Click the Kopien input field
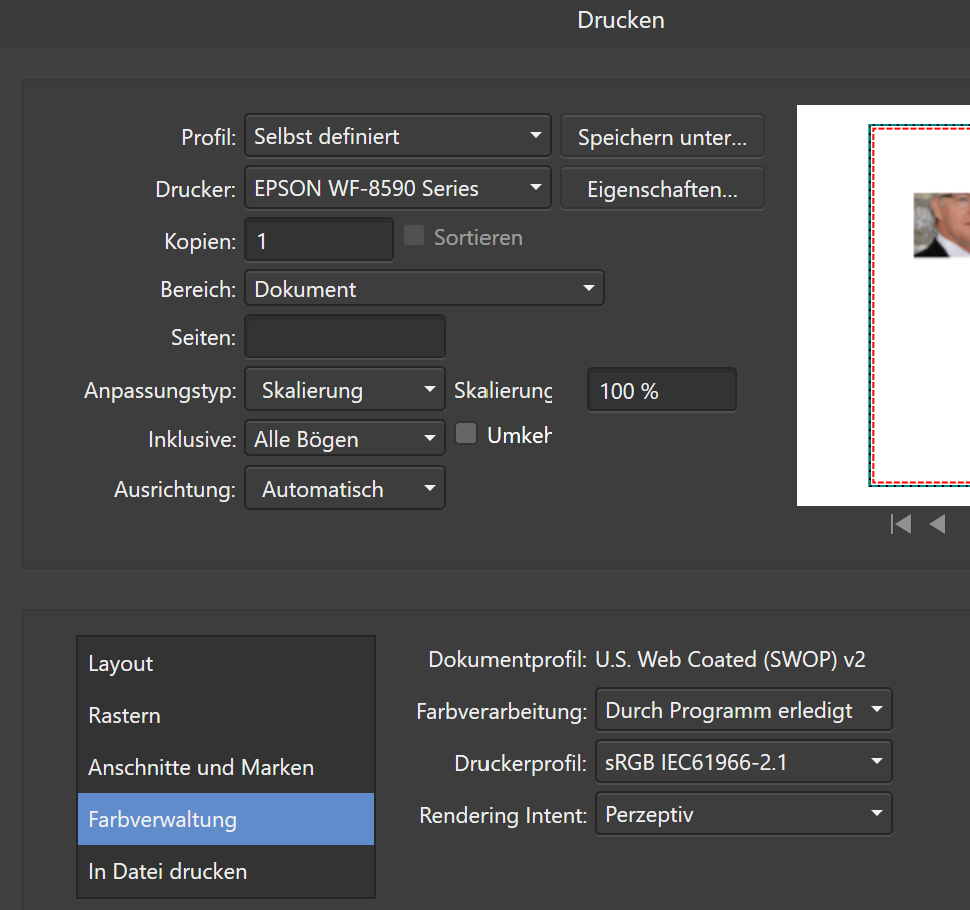970x910 pixels. [x=319, y=241]
